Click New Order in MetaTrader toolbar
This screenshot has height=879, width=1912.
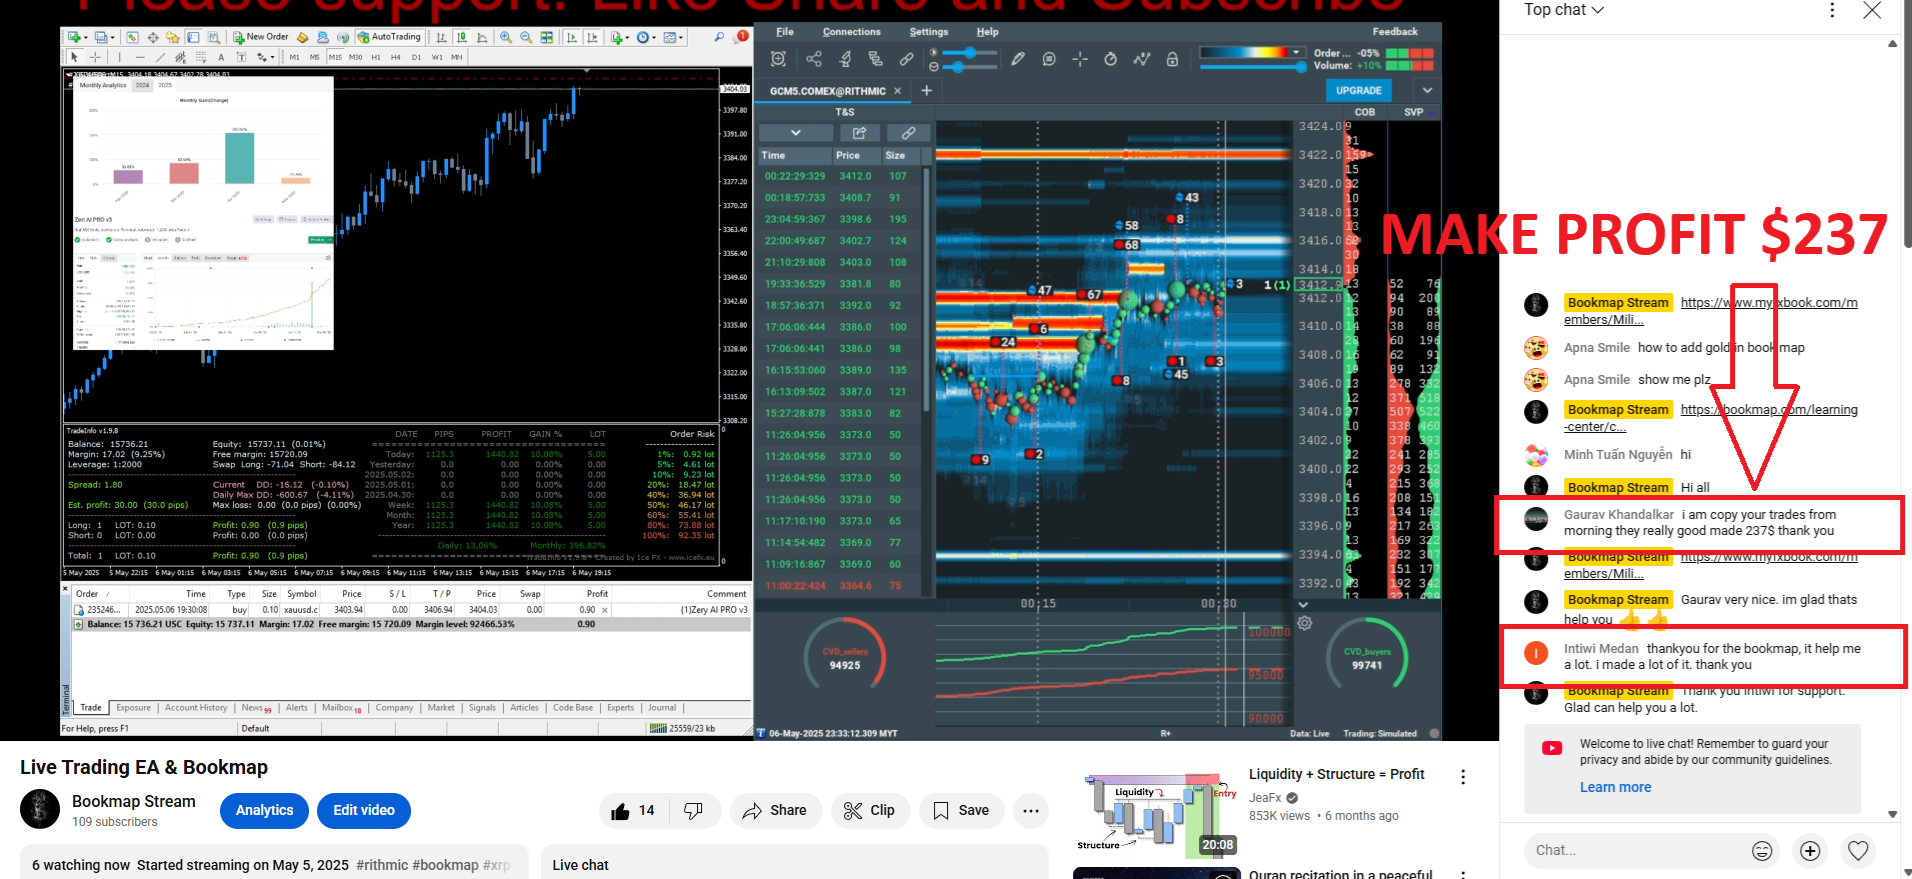pyautogui.click(x=261, y=37)
